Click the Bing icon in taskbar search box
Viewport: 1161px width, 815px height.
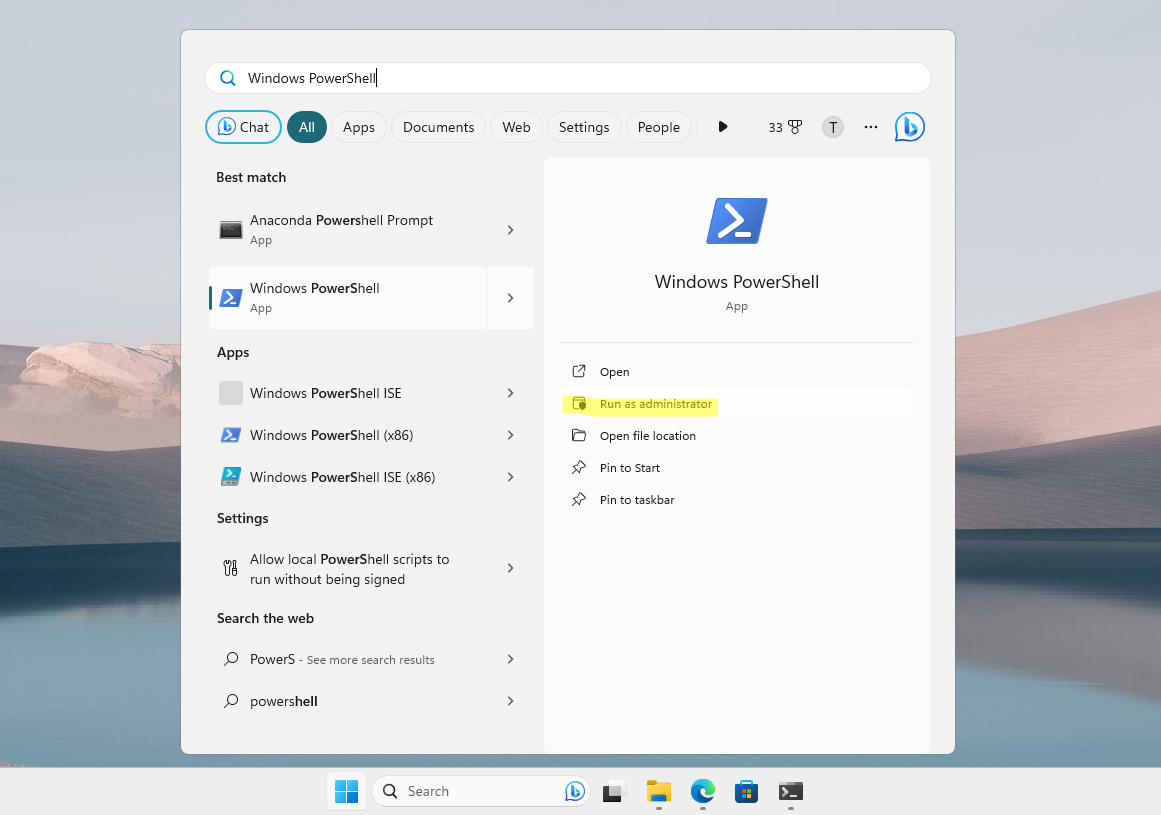[x=575, y=791]
